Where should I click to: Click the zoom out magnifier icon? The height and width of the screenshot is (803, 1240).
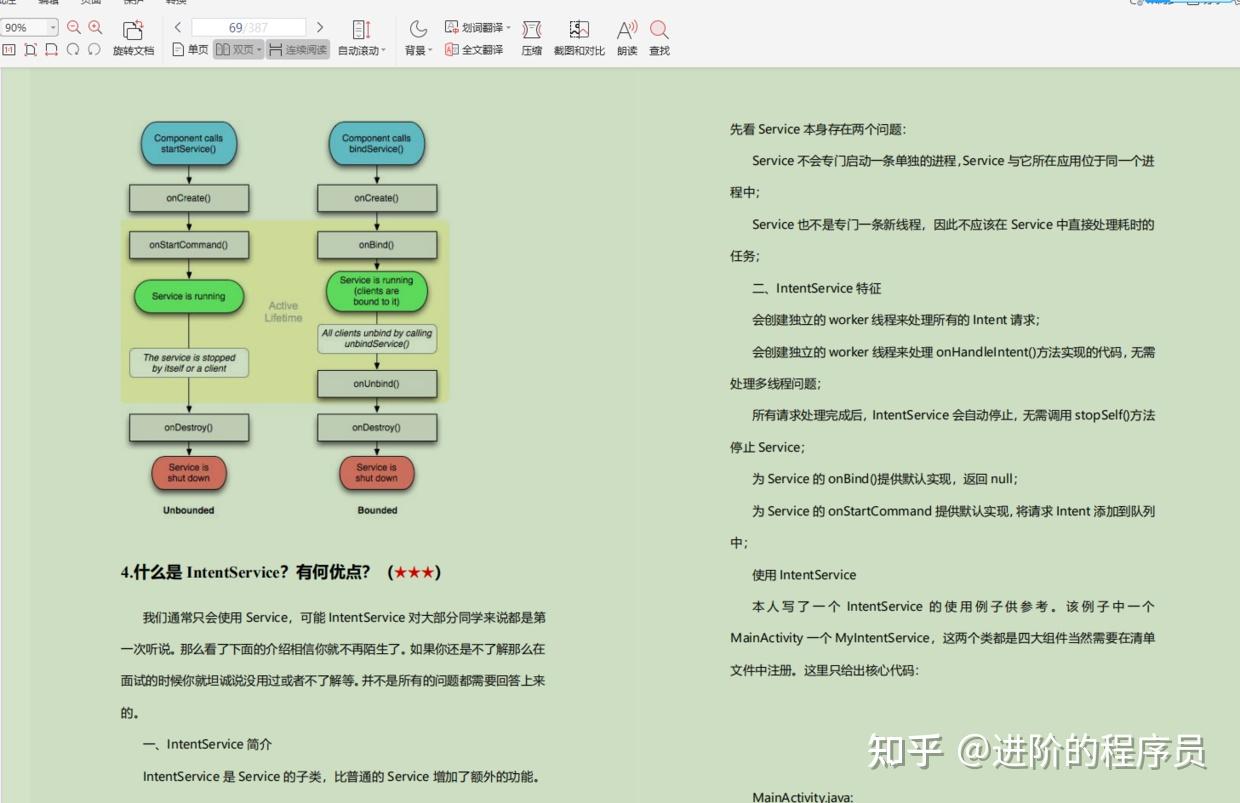click(x=73, y=28)
